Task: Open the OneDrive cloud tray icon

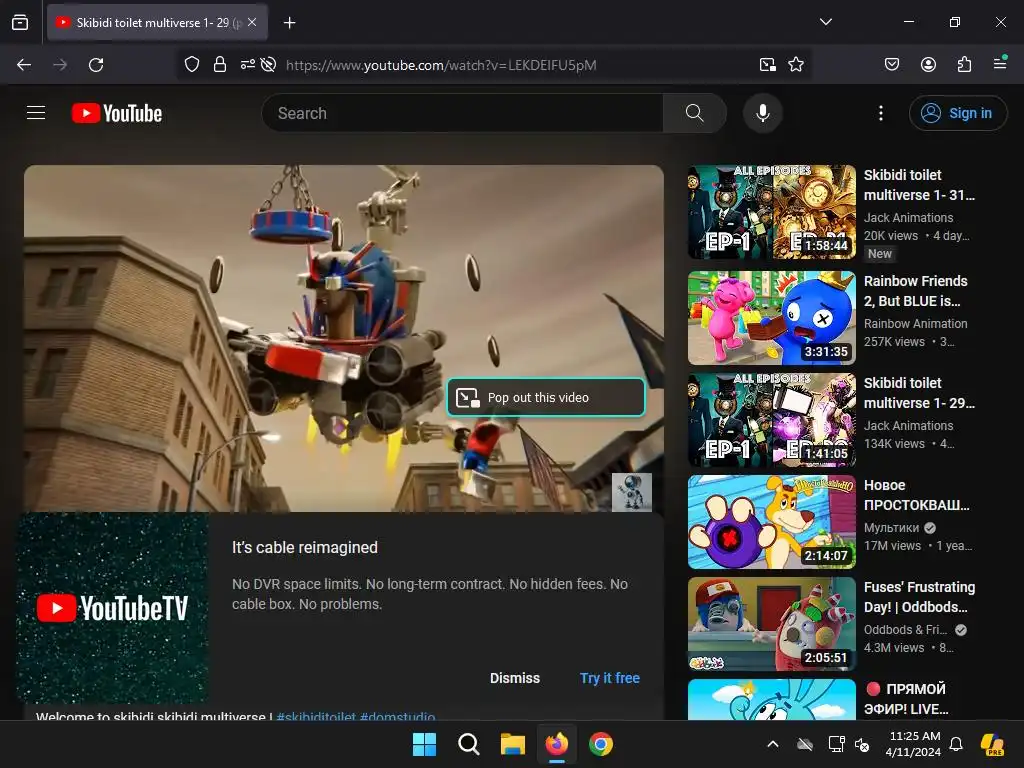Action: (x=805, y=744)
